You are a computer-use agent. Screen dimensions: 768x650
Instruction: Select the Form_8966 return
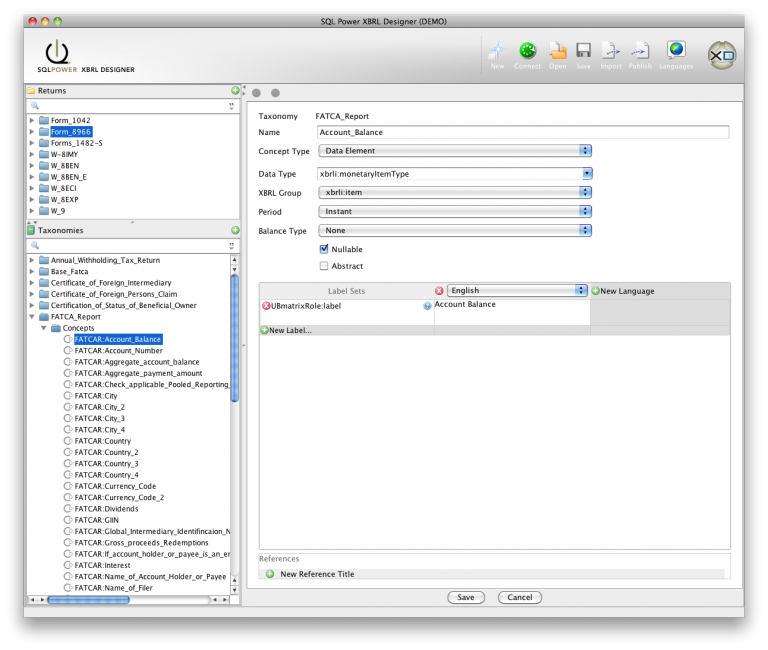pos(71,131)
